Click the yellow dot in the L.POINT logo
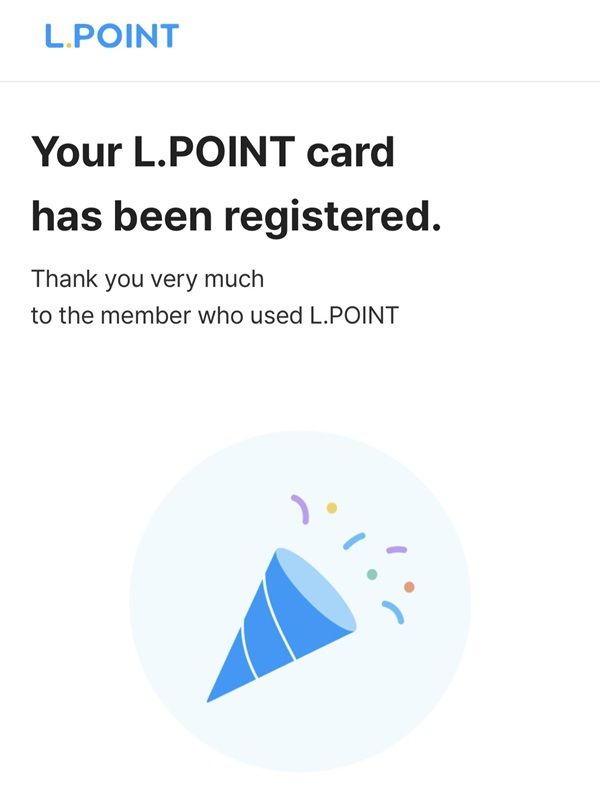600x800 pixels. pyautogui.click(x=69, y=46)
